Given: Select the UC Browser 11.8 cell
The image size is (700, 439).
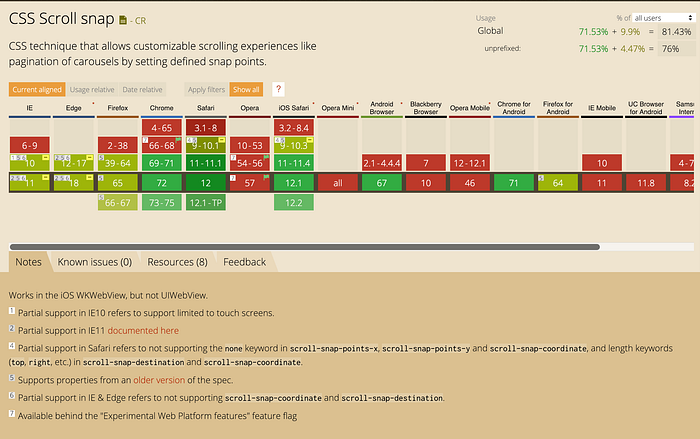Looking at the screenshot, I should click(646, 183).
